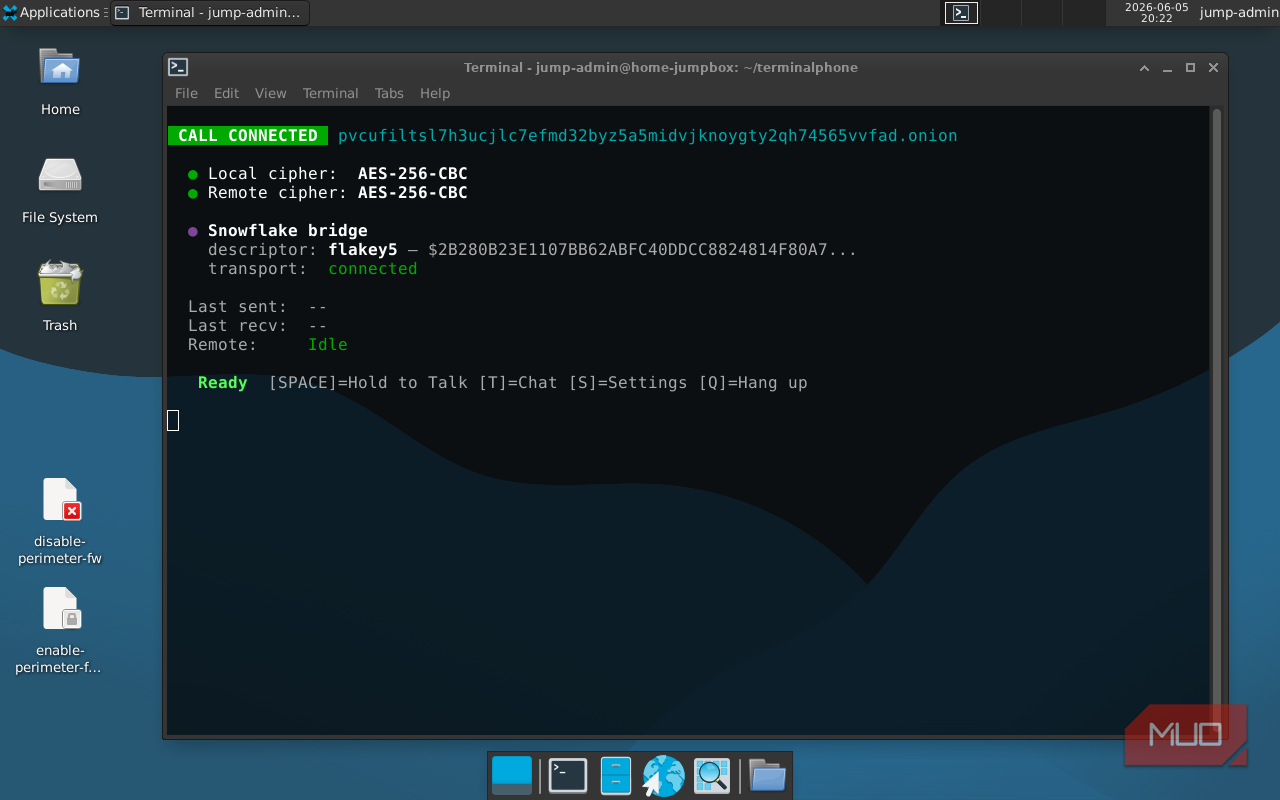Click the .onion address text
This screenshot has height=800, width=1280.
[648, 136]
